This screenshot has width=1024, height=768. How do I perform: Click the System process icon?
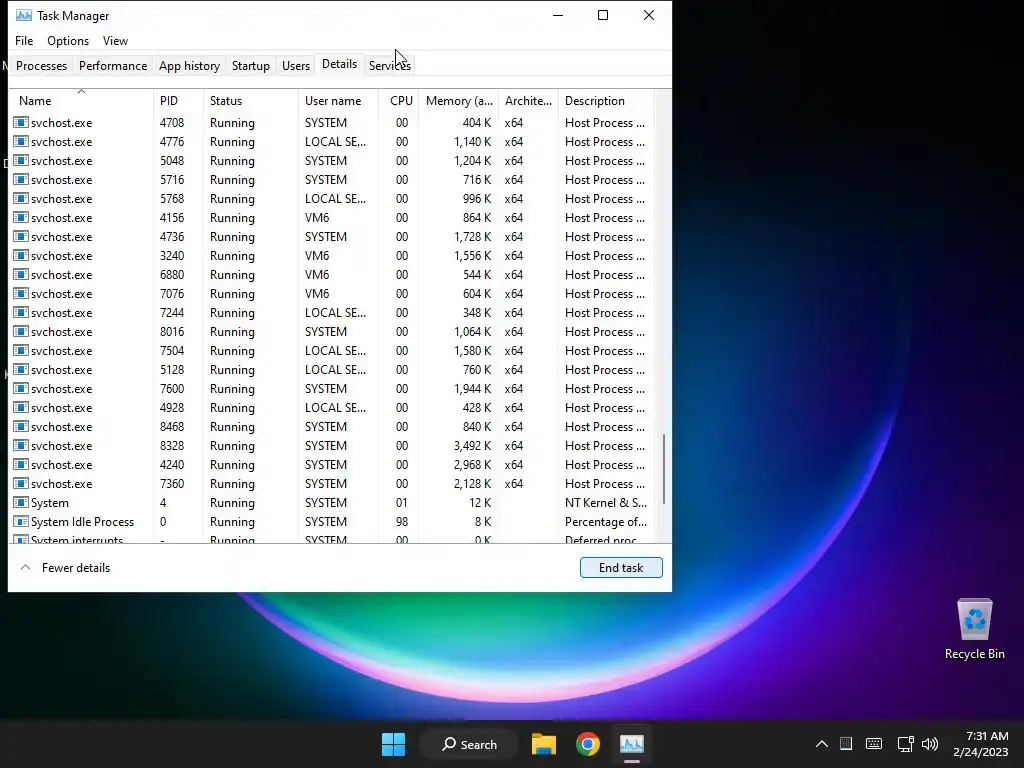[21, 502]
